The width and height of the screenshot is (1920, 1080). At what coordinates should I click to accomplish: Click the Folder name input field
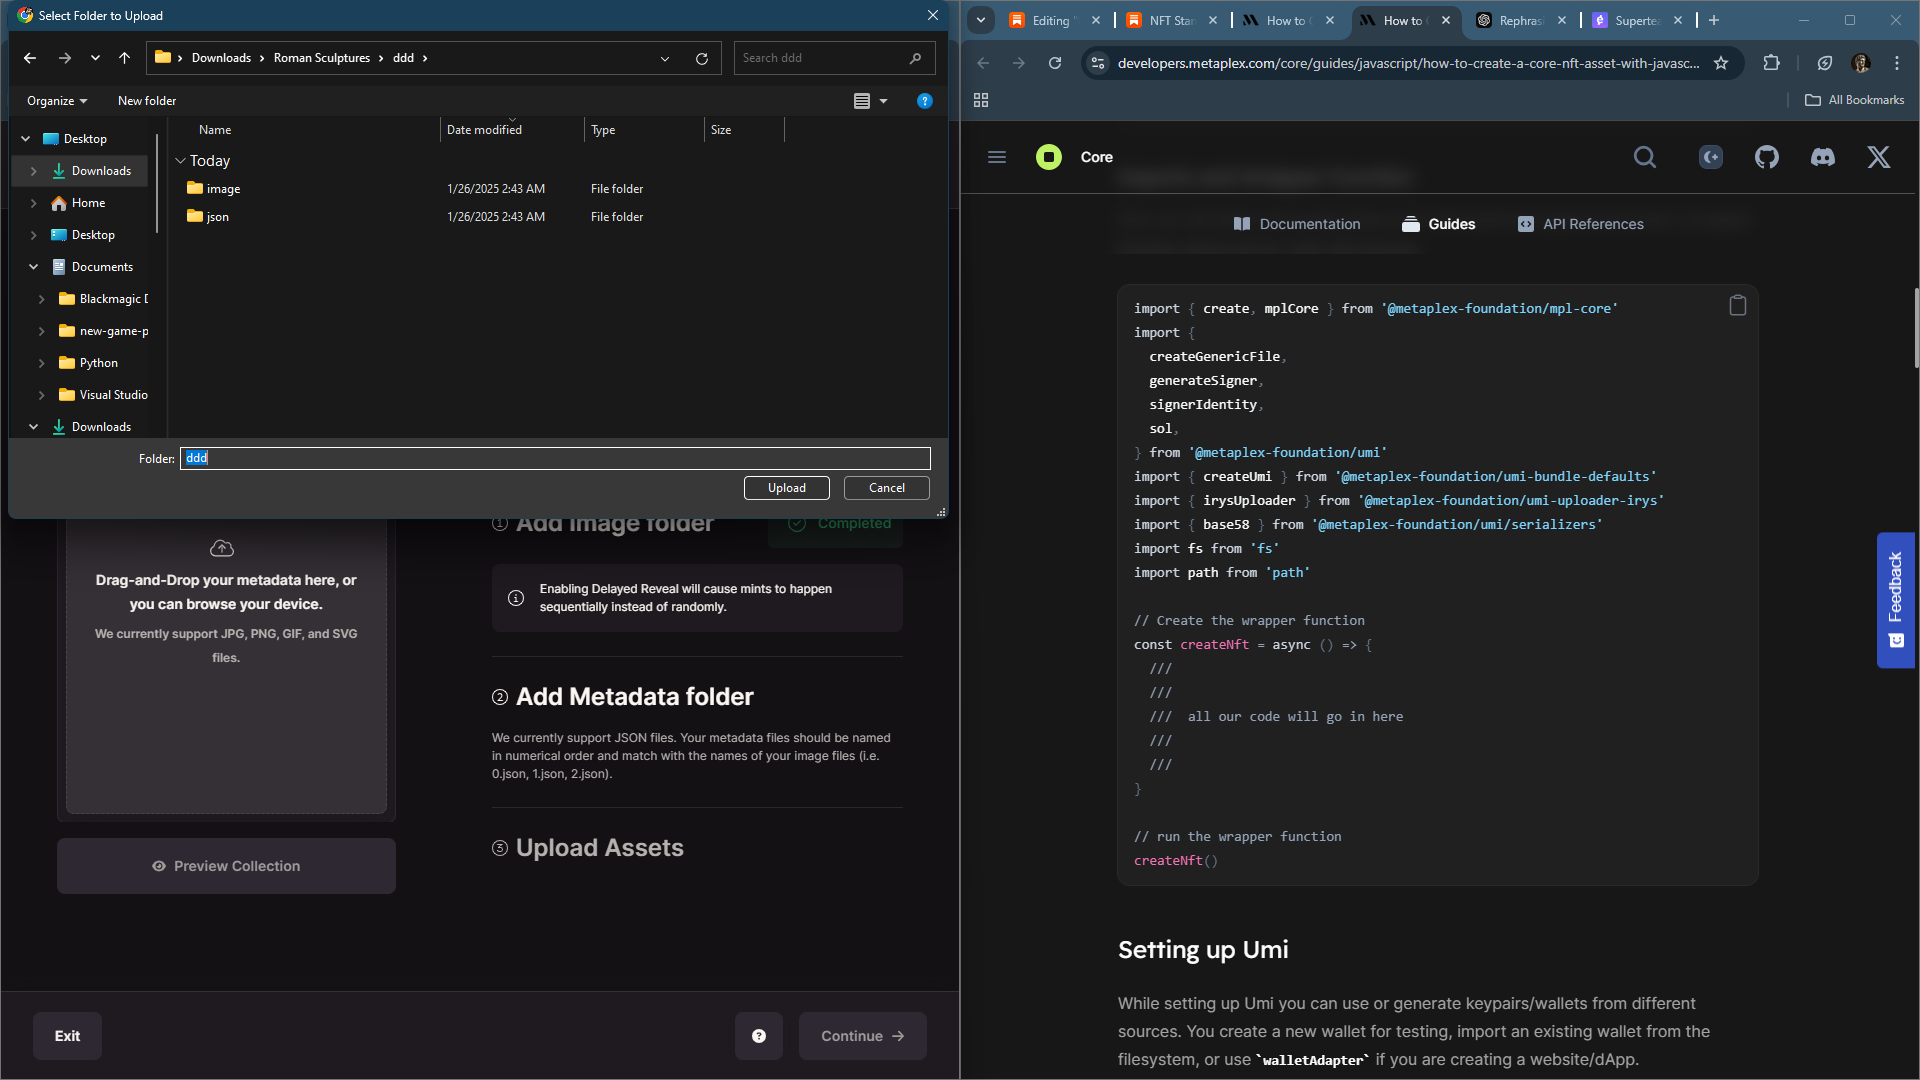click(555, 458)
